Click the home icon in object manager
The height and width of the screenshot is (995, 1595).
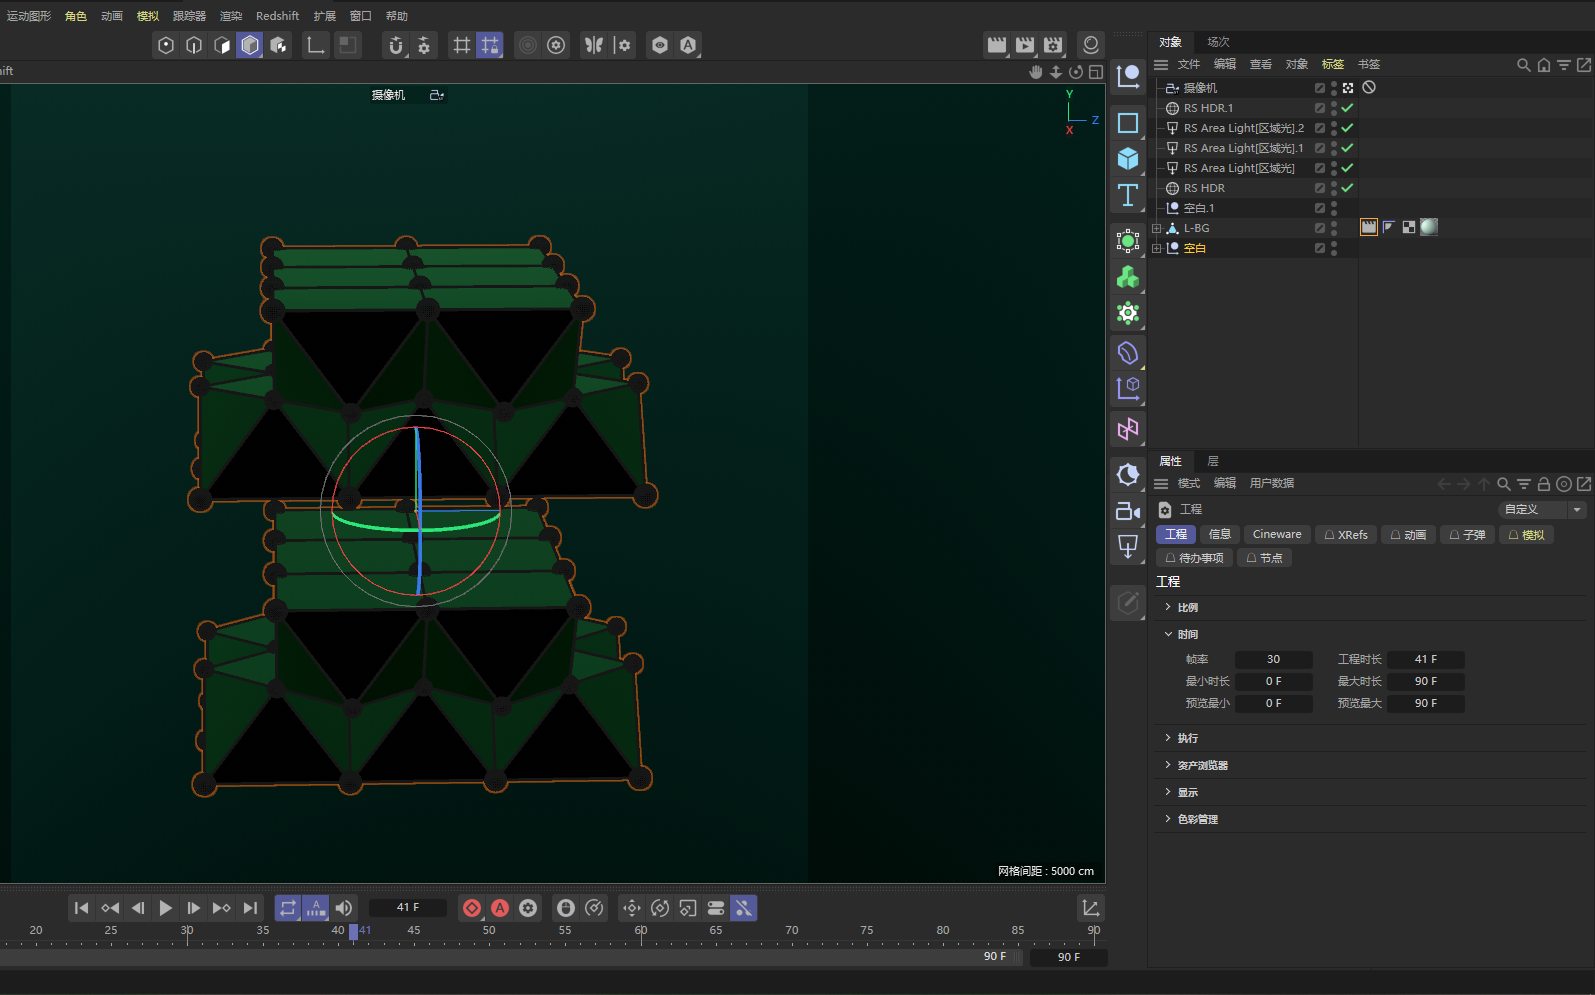(x=1544, y=65)
